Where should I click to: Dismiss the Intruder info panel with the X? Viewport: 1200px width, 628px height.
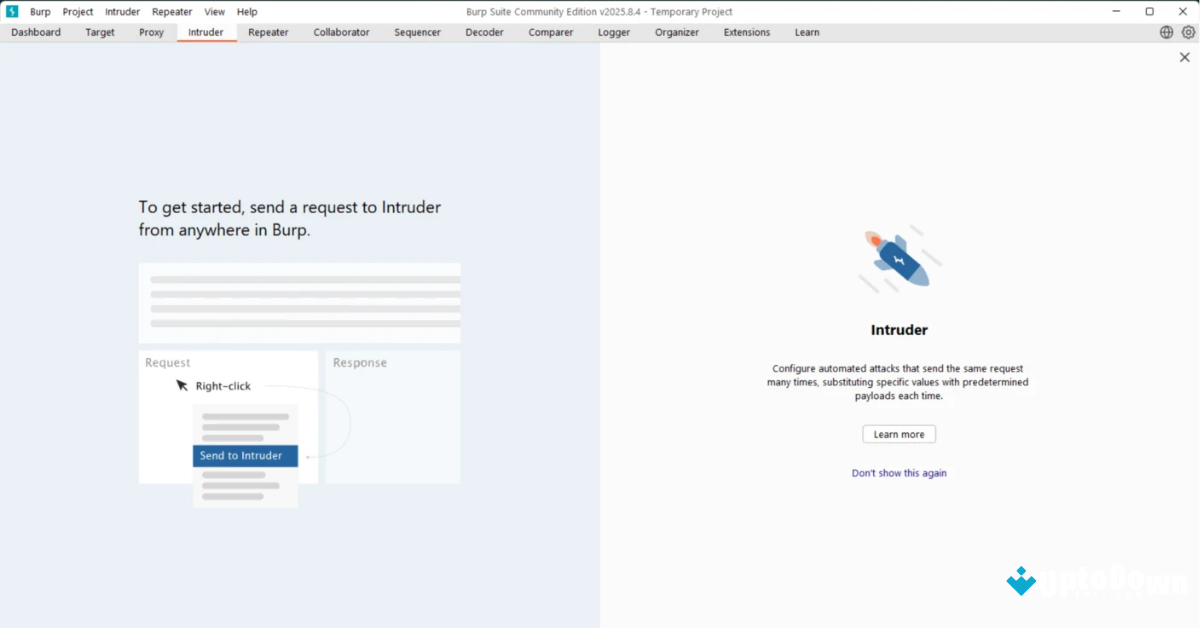click(x=1184, y=57)
